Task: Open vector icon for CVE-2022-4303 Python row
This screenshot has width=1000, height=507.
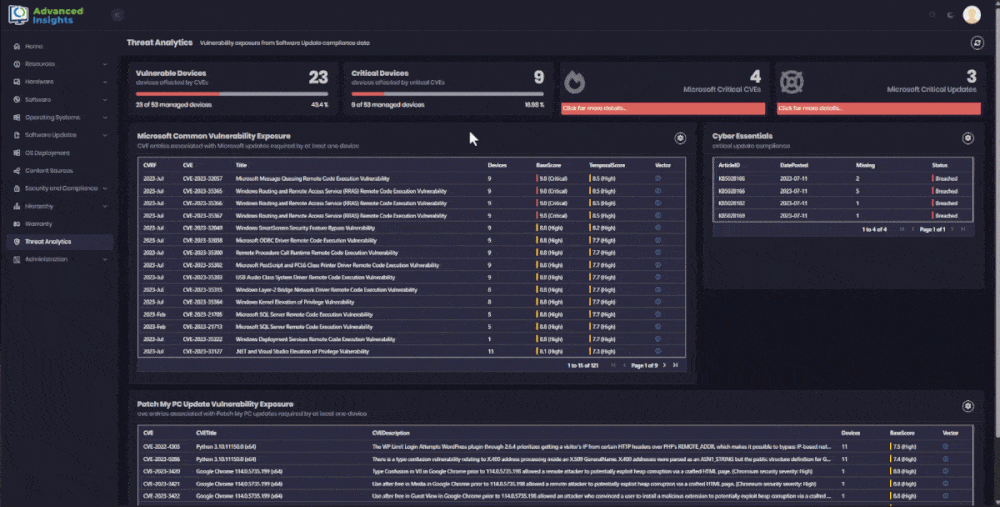Action: pos(945,446)
